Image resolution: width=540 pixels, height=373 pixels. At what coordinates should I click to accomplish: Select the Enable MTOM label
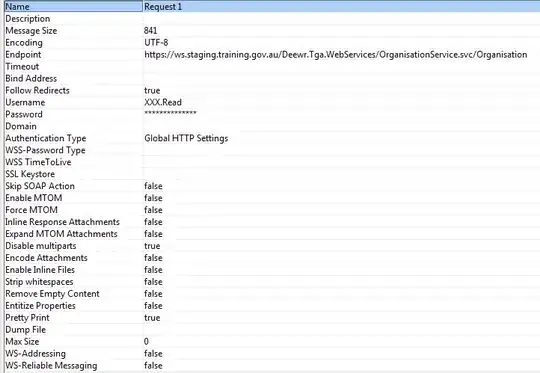(34, 198)
